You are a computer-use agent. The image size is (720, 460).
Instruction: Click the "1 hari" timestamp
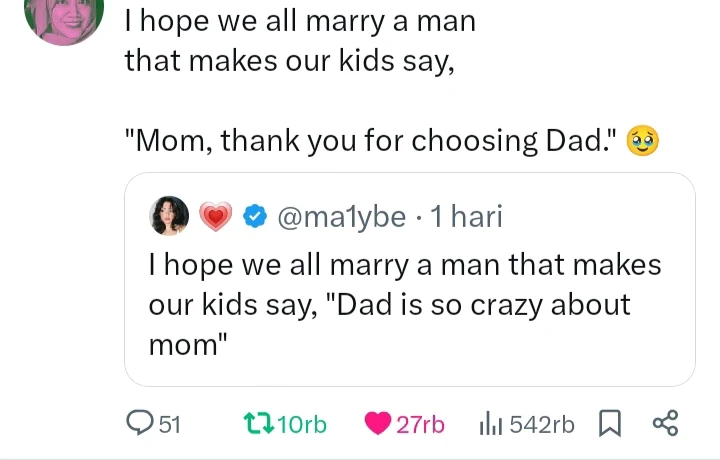[465, 216]
